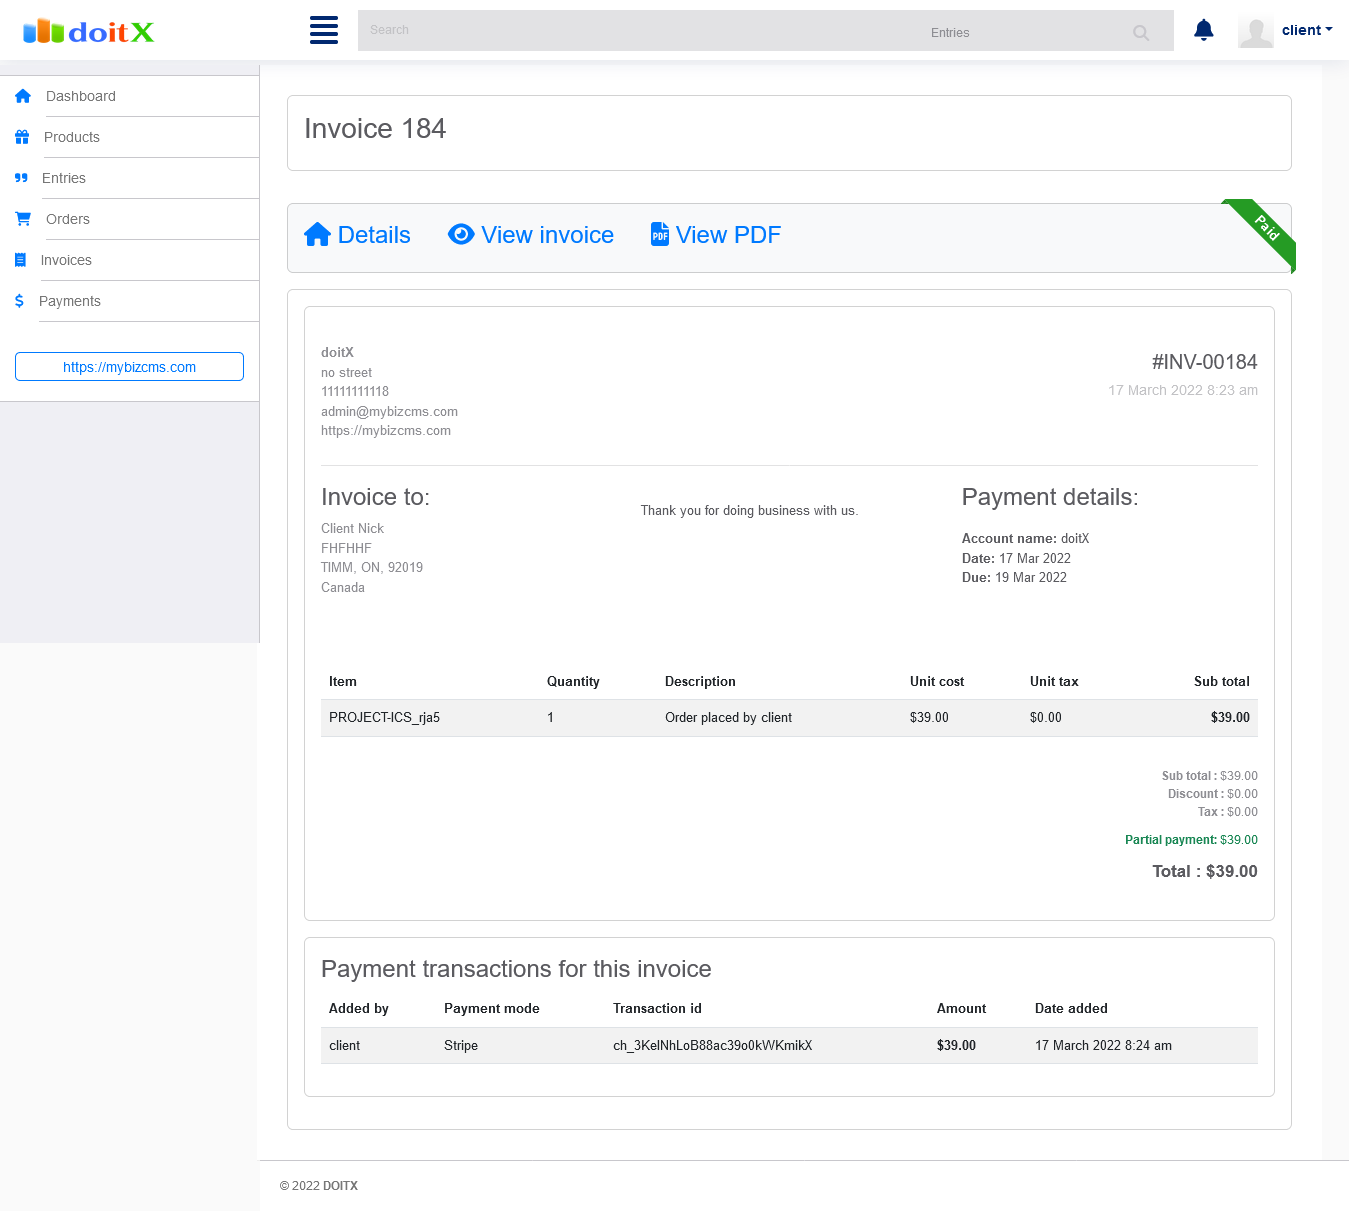The height and width of the screenshot is (1211, 1349).
Task: Click the PDF icon beside View PDF
Action: tap(659, 234)
